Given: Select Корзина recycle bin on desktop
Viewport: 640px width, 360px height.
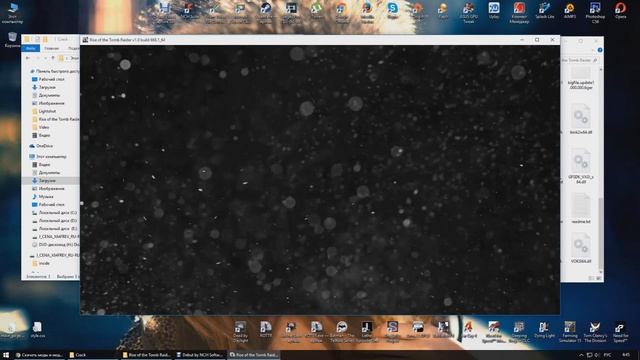Looking at the screenshot, I should click(x=12, y=40).
